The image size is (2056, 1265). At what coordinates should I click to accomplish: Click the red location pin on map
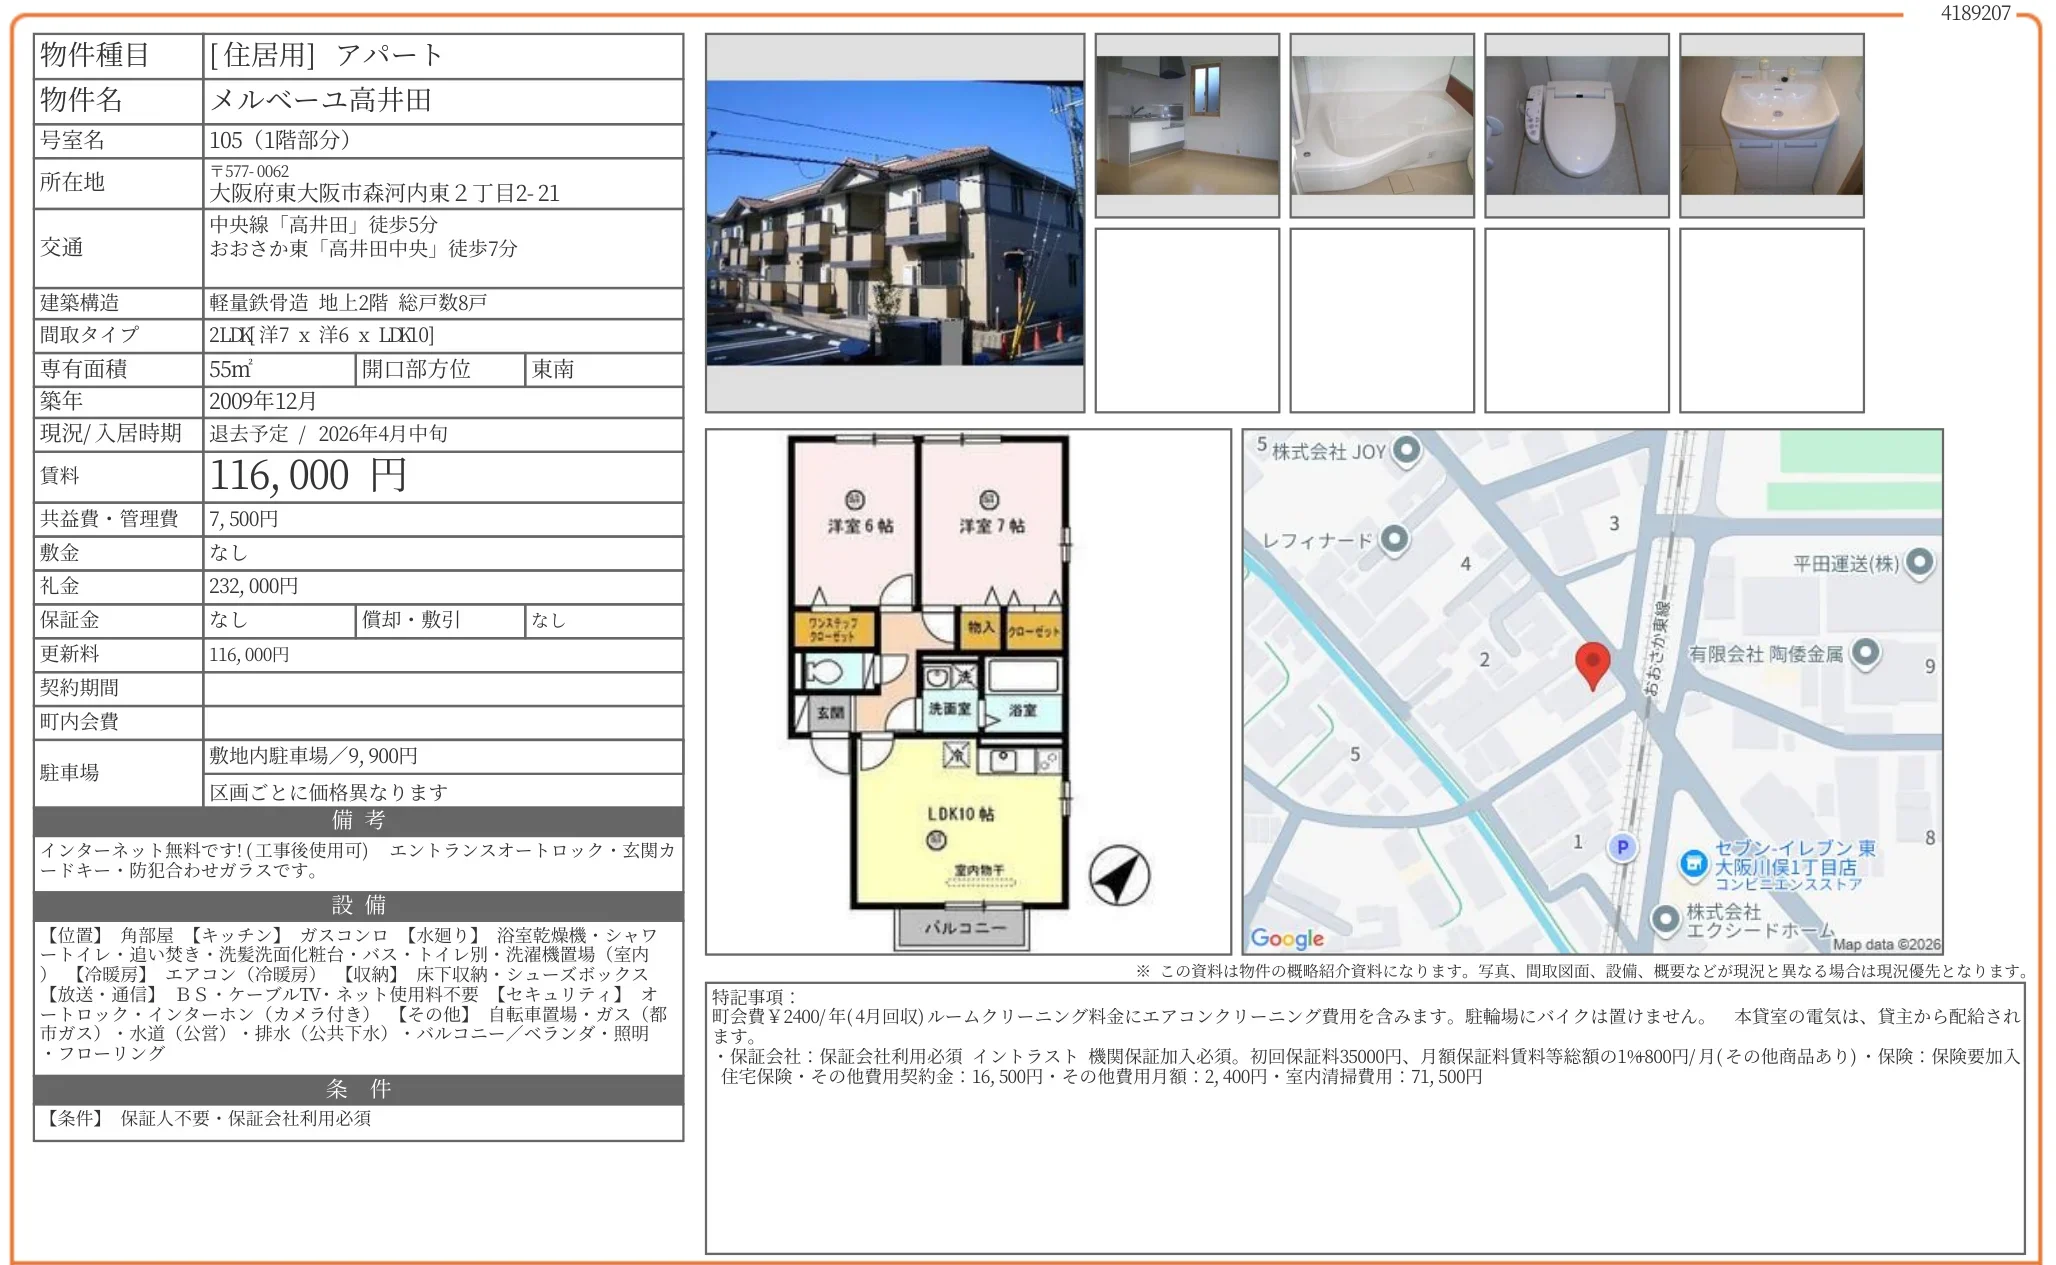(x=1591, y=662)
